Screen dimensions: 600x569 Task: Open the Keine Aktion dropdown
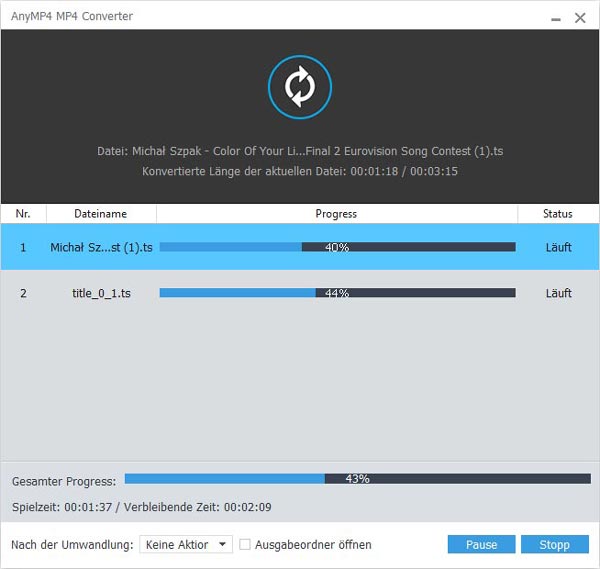[186, 544]
